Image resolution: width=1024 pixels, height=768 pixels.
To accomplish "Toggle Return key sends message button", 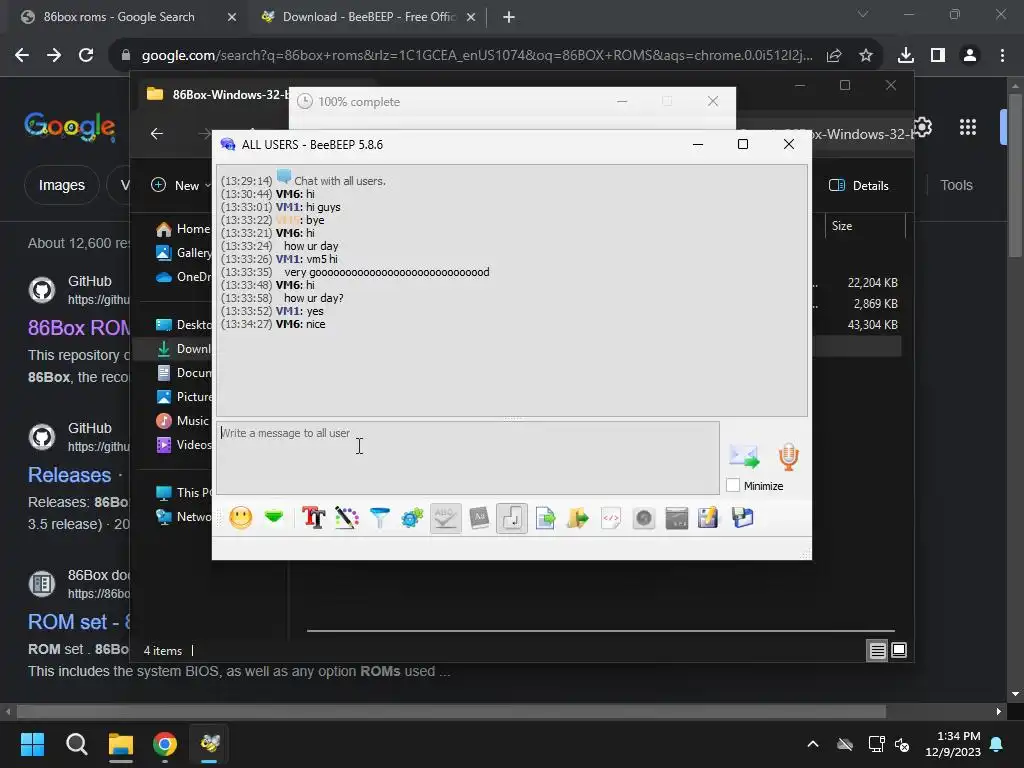I will click(511, 518).
